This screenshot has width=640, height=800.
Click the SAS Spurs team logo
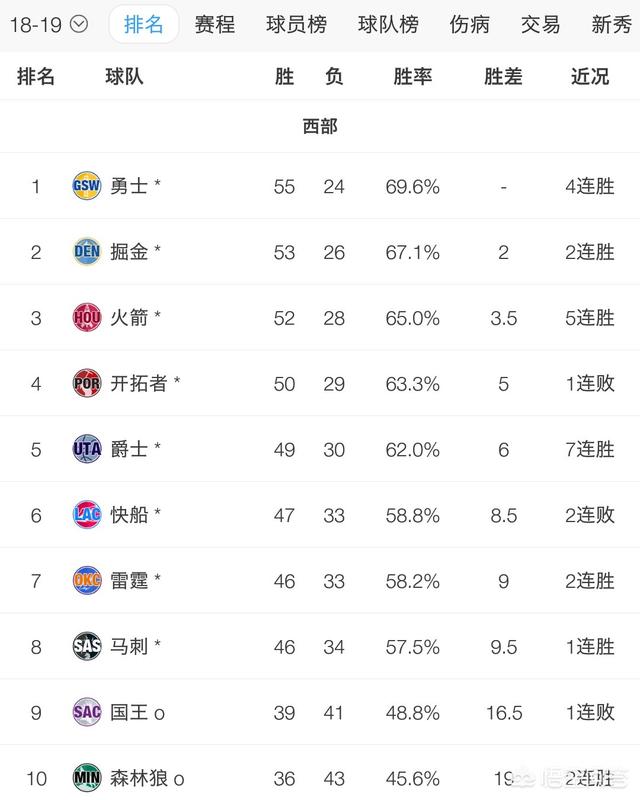pyautogui.click(x=87, y=646)
